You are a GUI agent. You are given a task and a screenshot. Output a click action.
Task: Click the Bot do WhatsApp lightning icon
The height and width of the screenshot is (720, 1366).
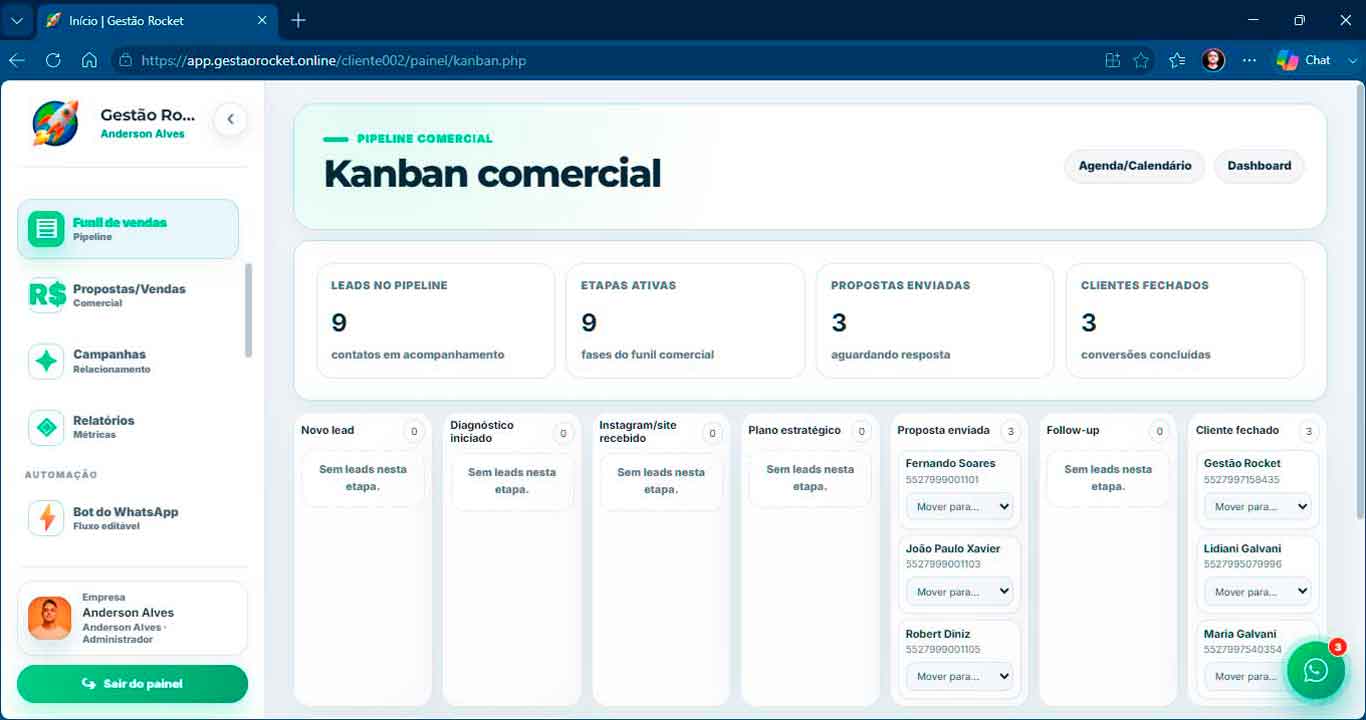click(x=46, y=518)
